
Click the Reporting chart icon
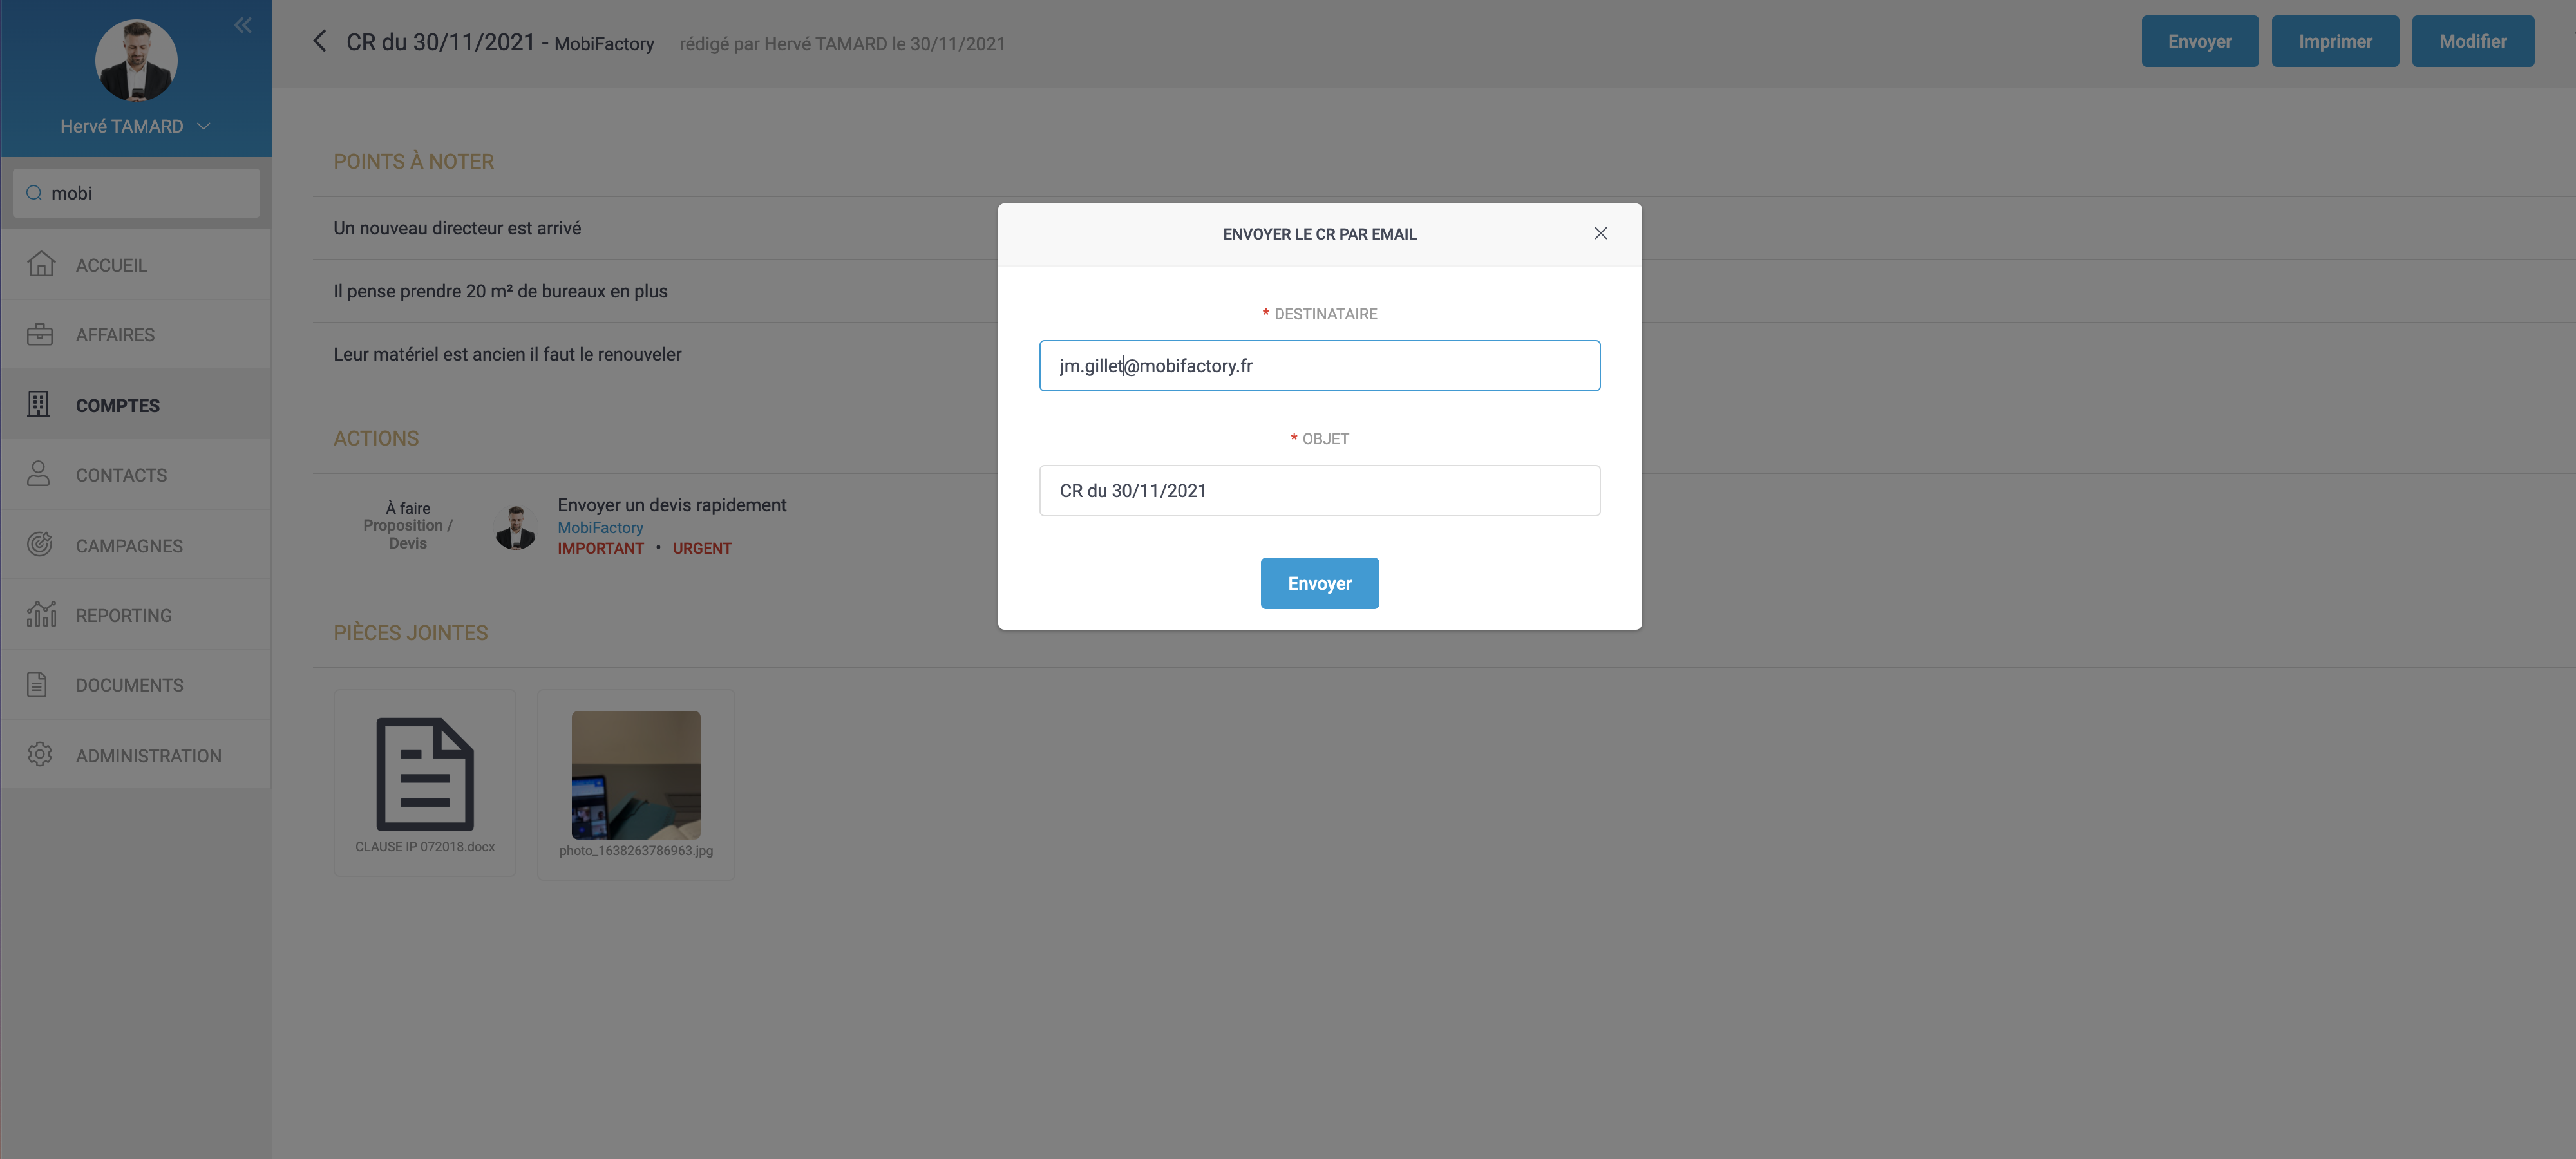(41, 614)
